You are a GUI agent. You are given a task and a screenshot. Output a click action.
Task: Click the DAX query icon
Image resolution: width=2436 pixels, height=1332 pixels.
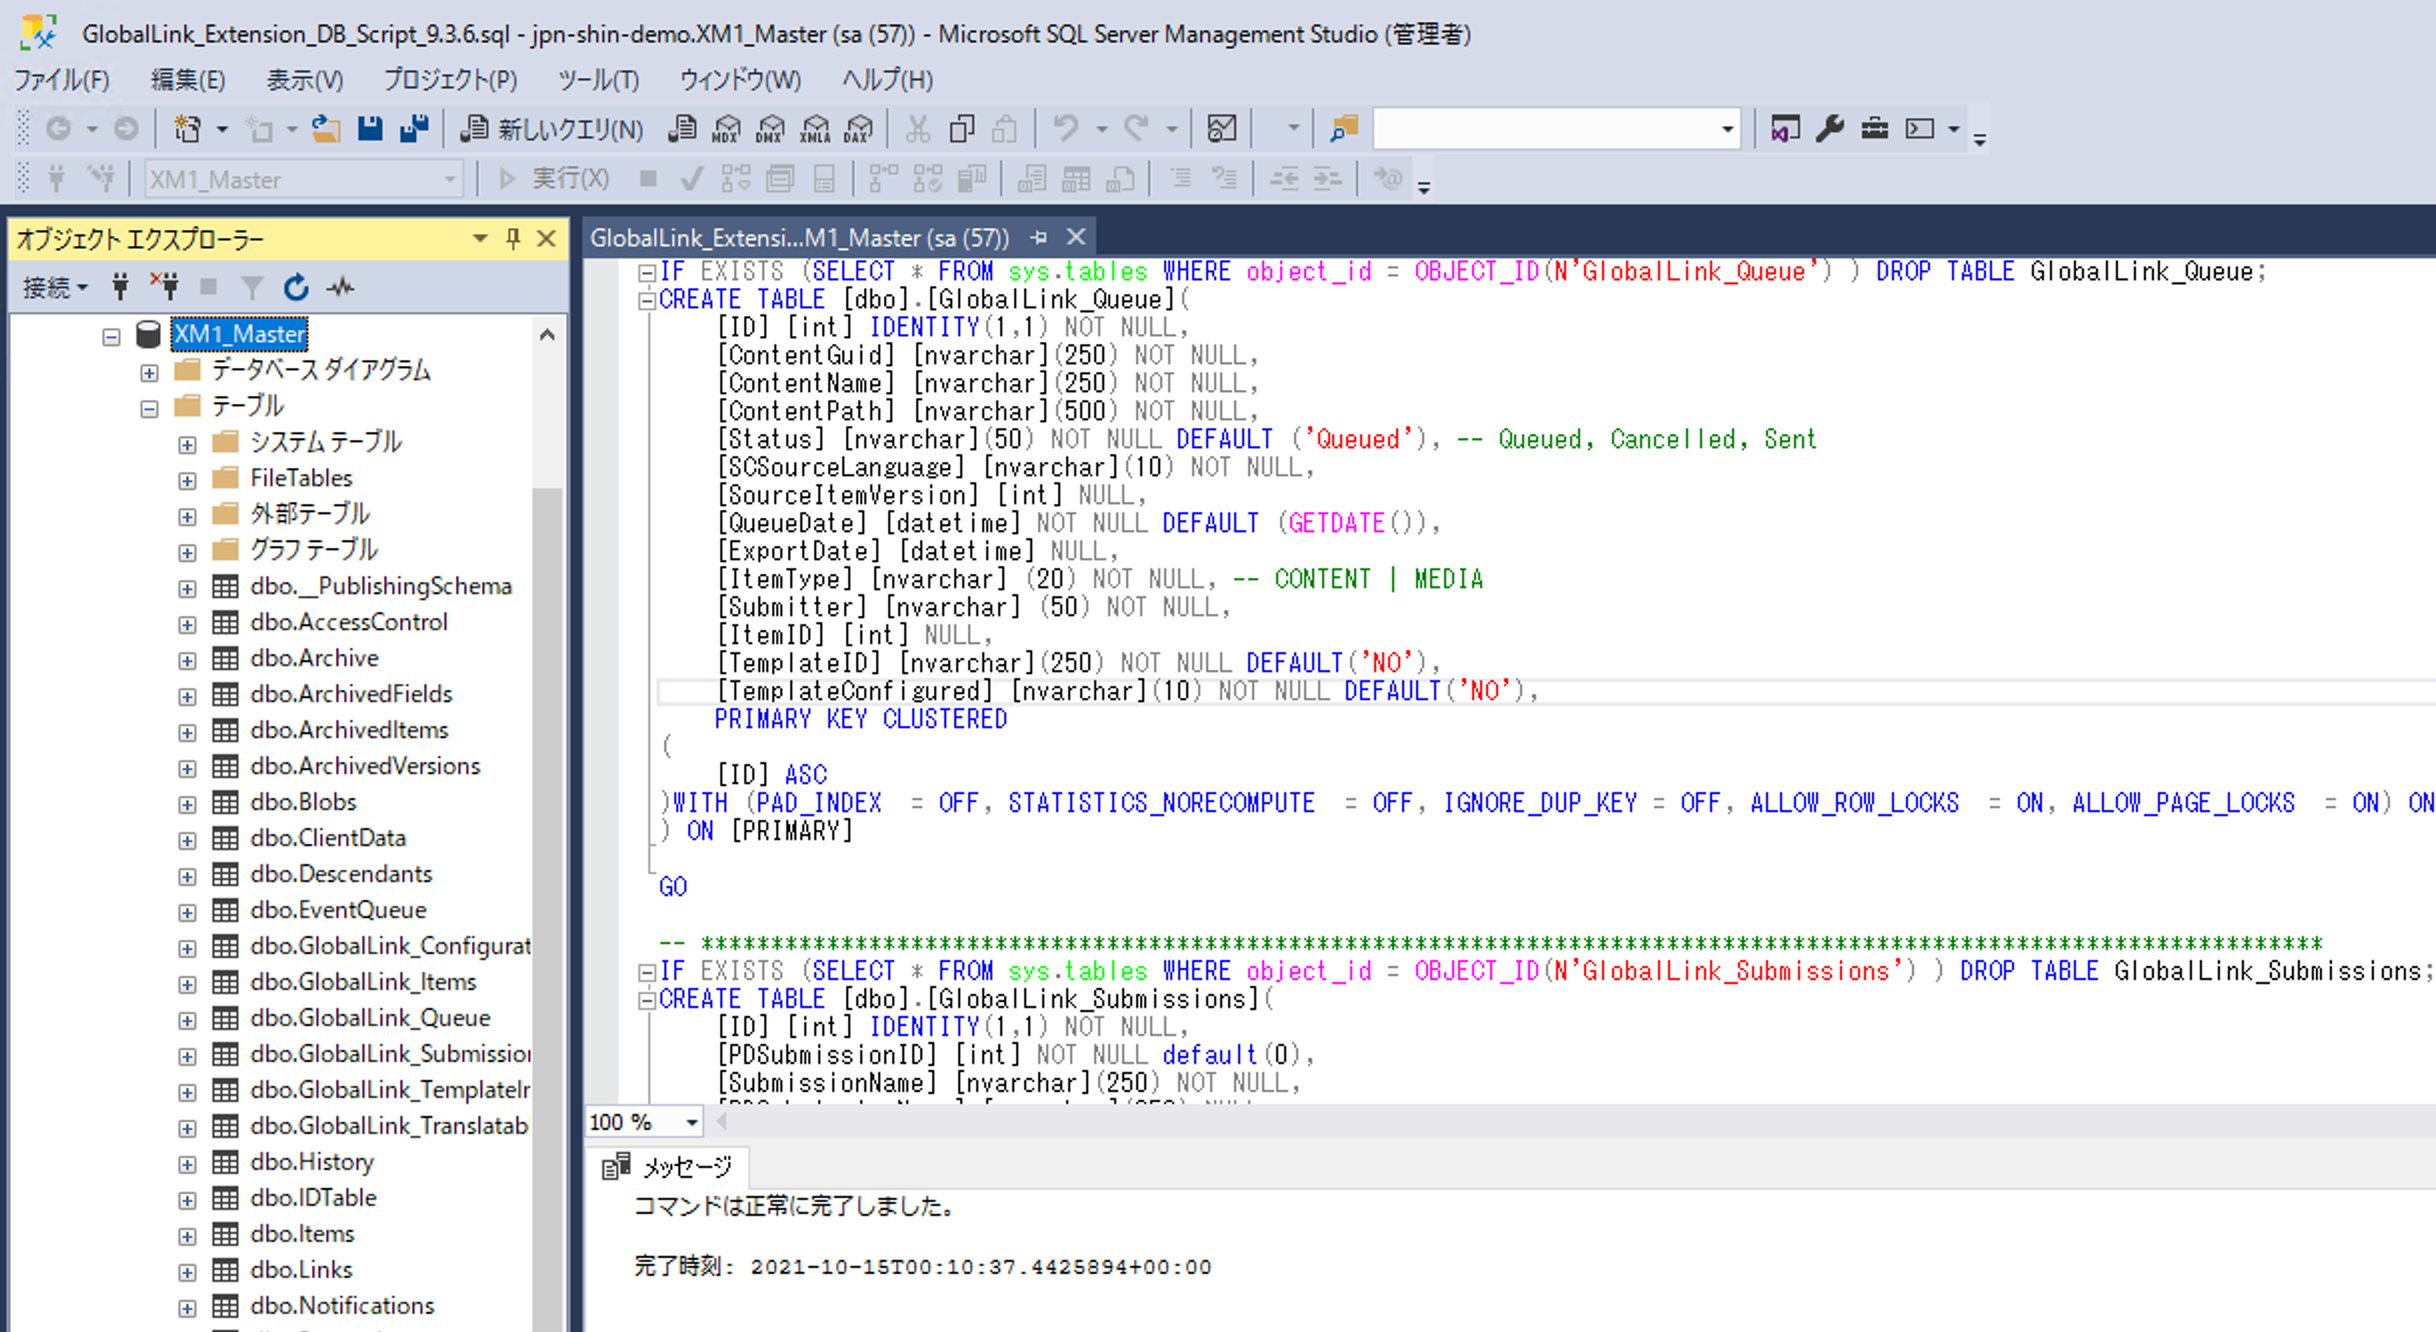(x=859, y=129)
